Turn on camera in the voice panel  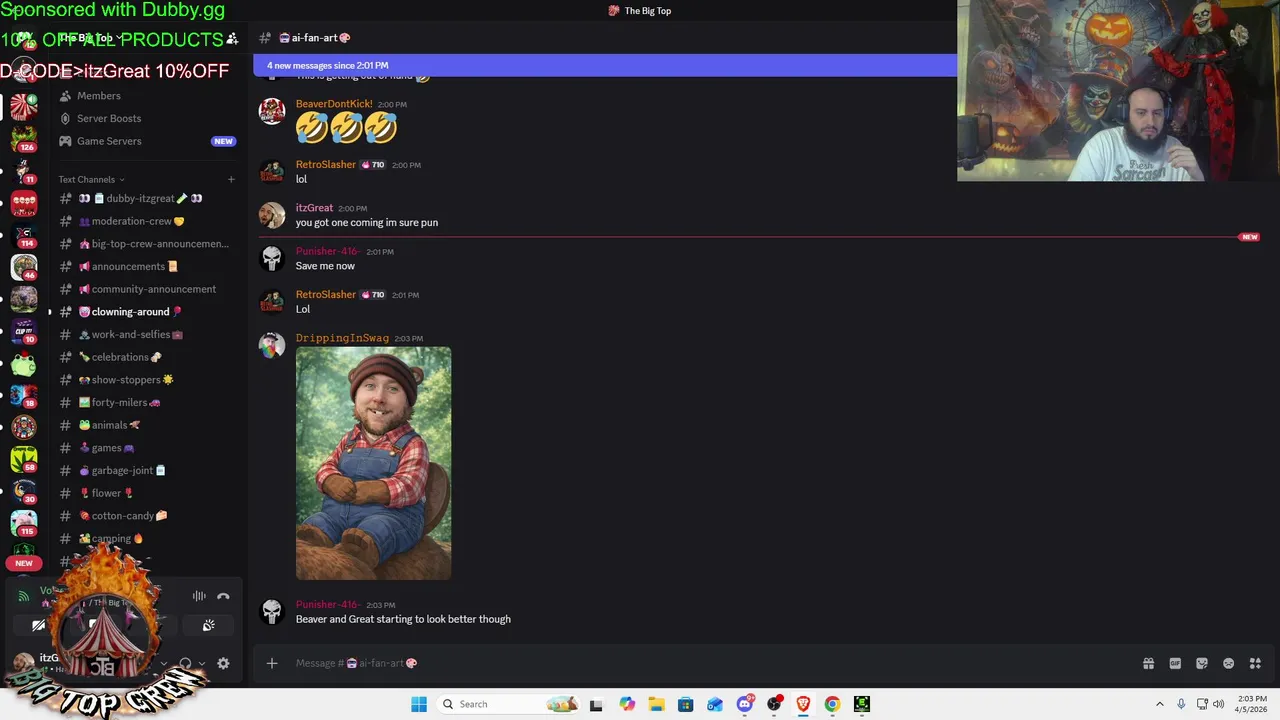coord(38,625)
